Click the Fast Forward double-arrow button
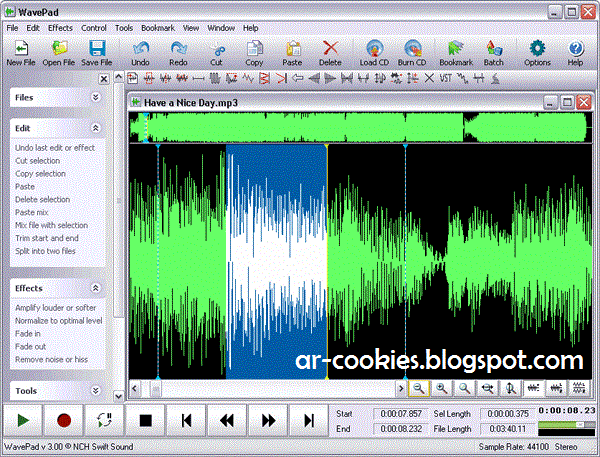600x457 pixels. [268, 420]
